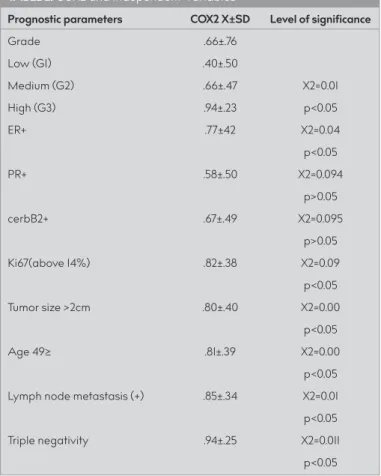Select the 'Low (G1)' row label
This screenshot has height=476, width=381.
(x=30, y=63)
